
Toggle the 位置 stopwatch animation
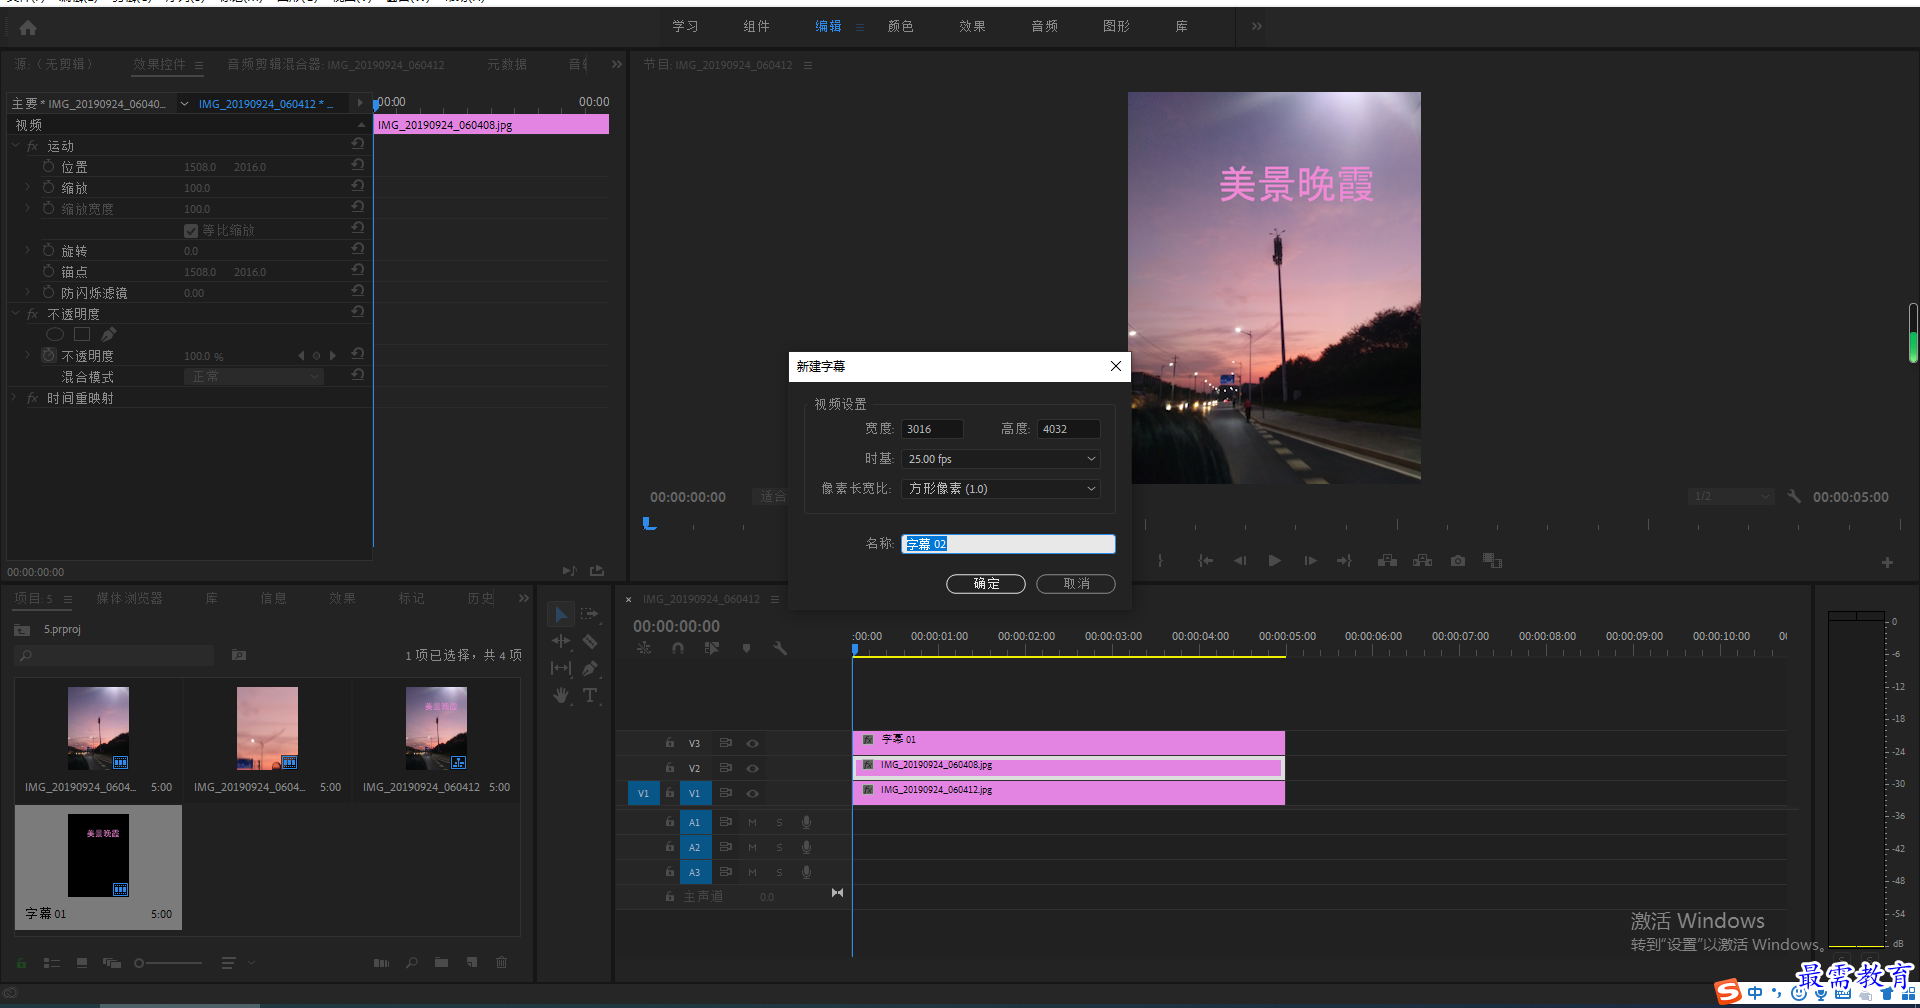pyautogui.click(x=48, y=166)
